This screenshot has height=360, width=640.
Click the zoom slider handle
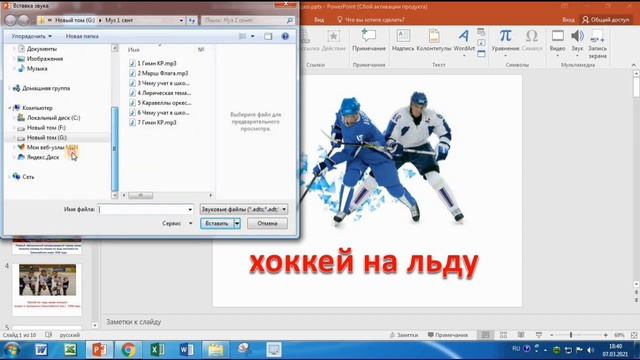(571, 335)
